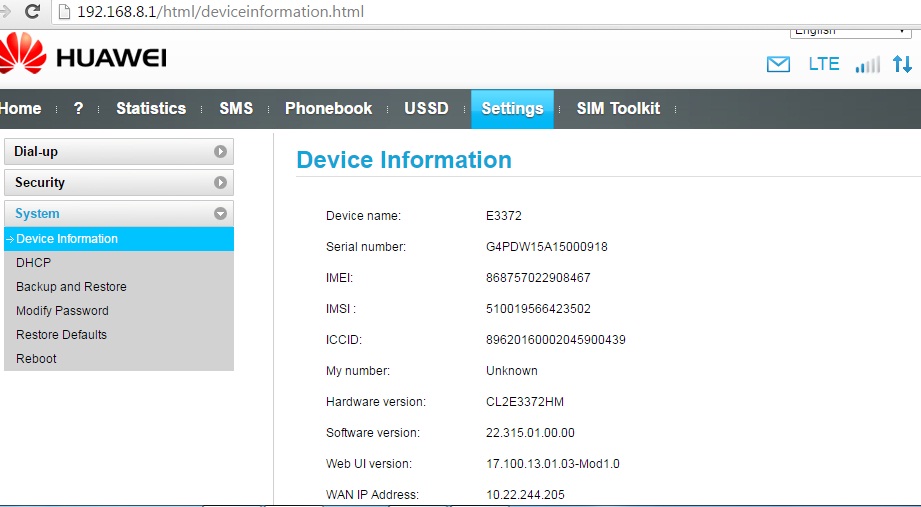
Task: Click the Serial number label
Action: coord(365,247)
